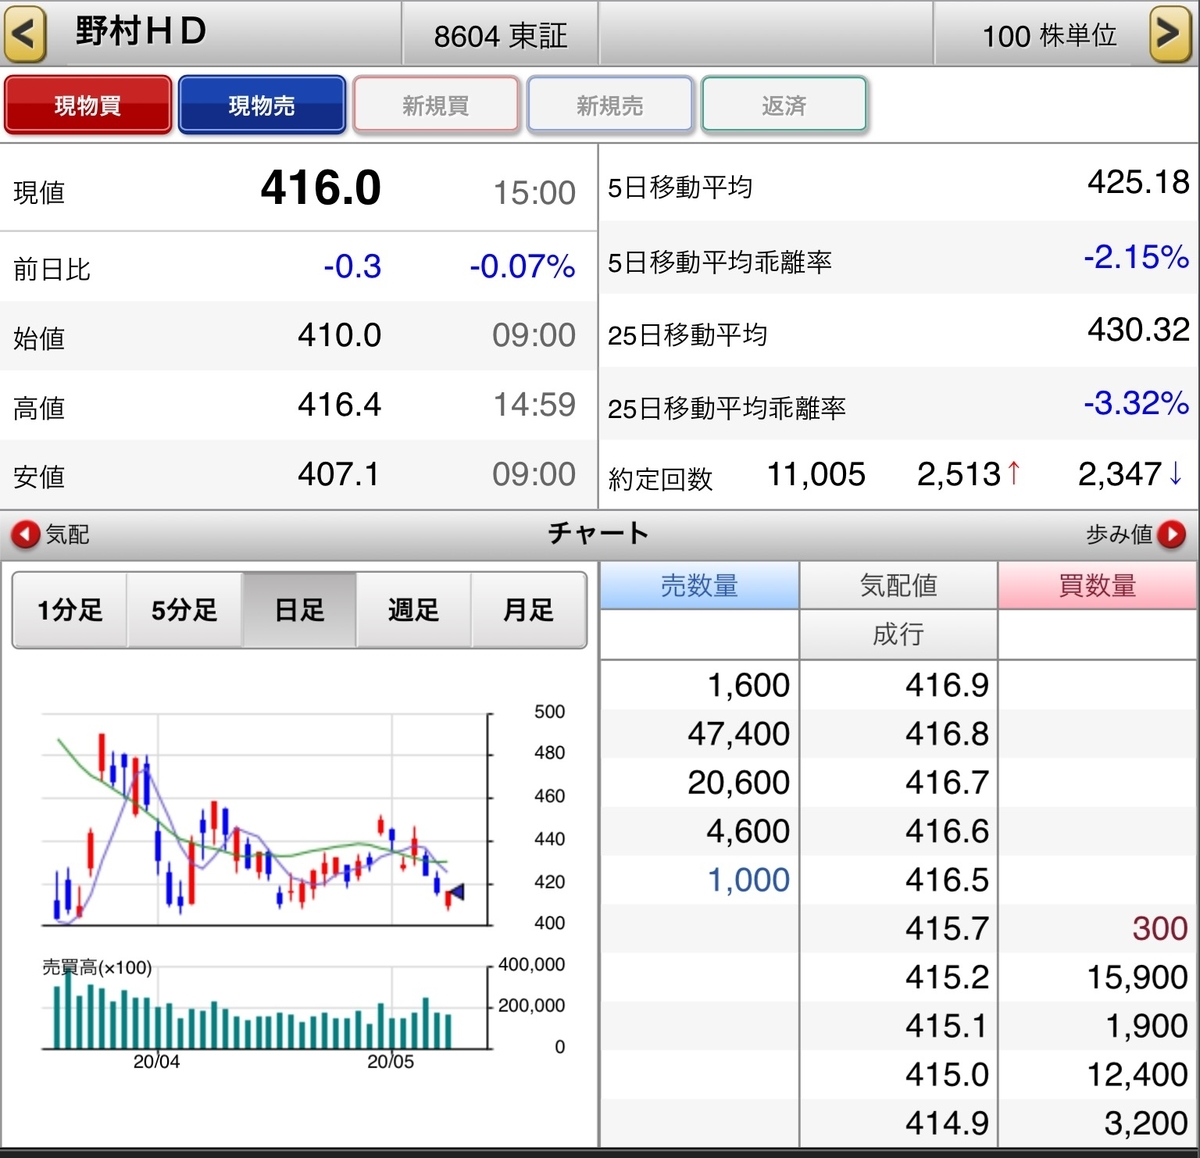Tap the 買数量 column header
Viewport: 1200px width, 1158px height.
click(1098, 585)
